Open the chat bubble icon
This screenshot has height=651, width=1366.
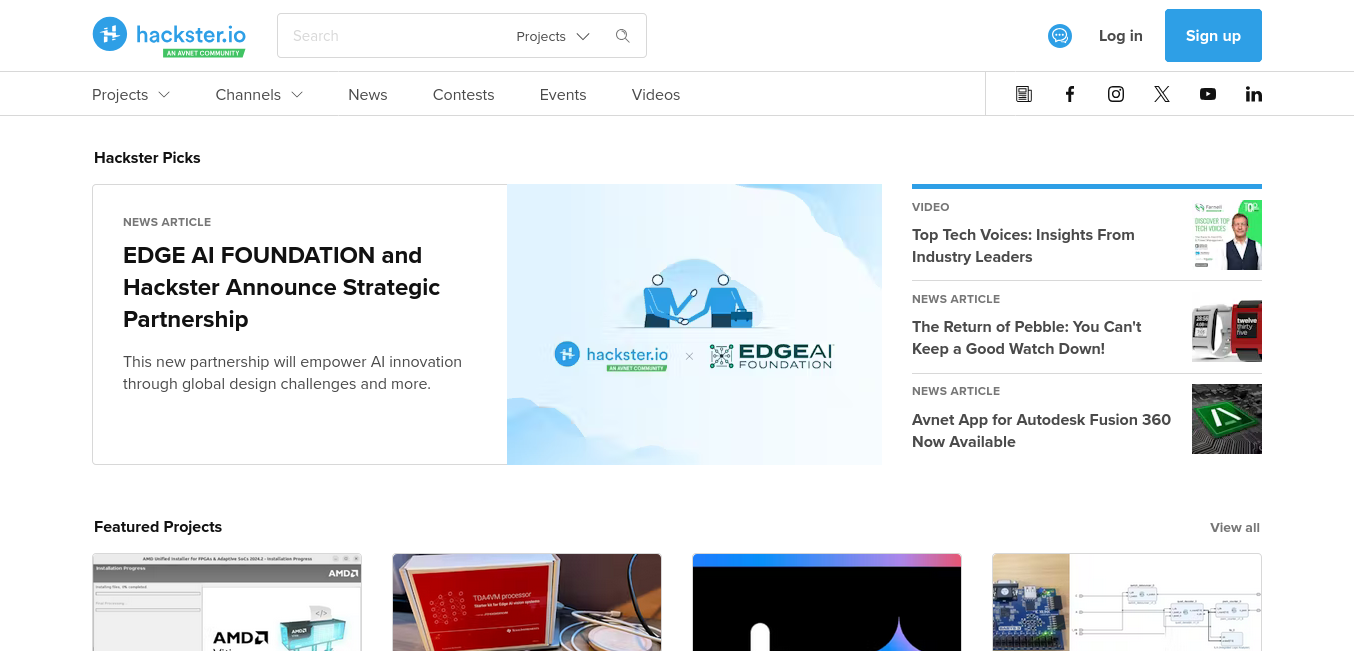tap(1059, 36)
